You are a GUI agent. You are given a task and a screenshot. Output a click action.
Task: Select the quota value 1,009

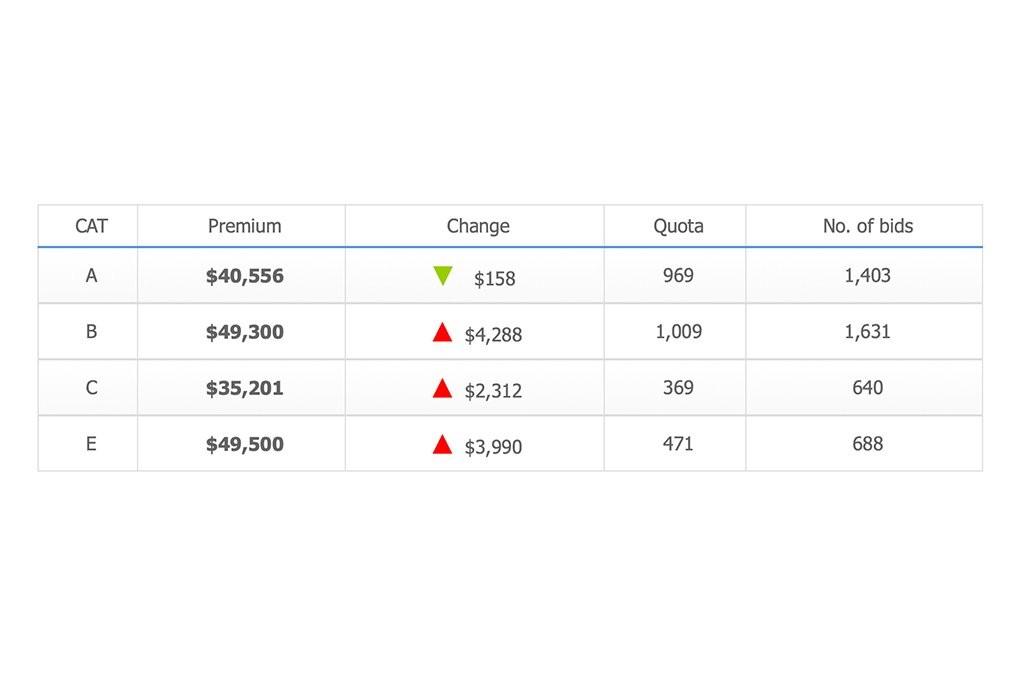[x=679, y=332]
